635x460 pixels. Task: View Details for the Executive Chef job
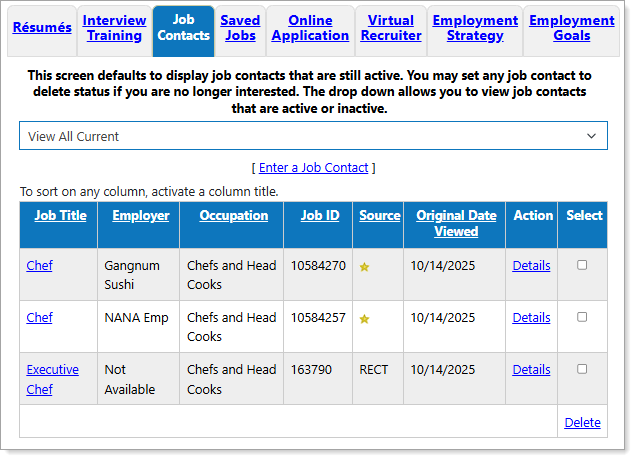[531, 369]
